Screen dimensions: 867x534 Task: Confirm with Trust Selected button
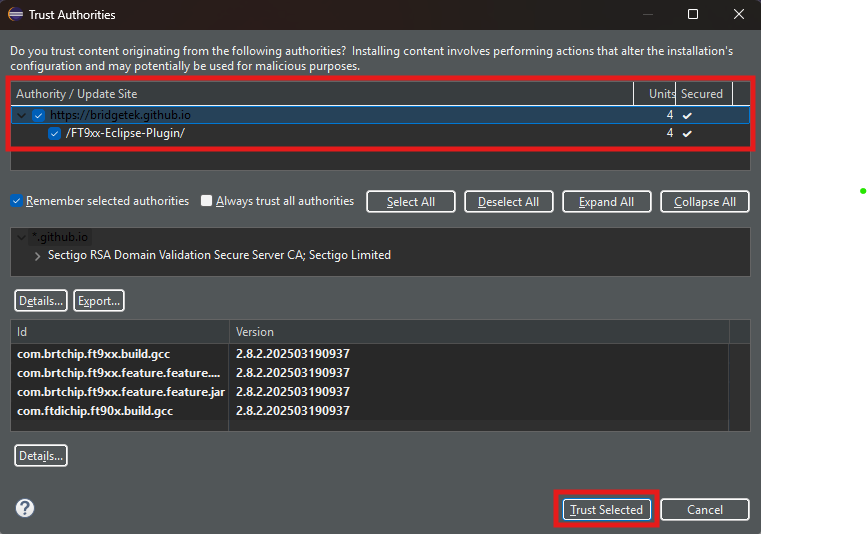pos(607,509)
